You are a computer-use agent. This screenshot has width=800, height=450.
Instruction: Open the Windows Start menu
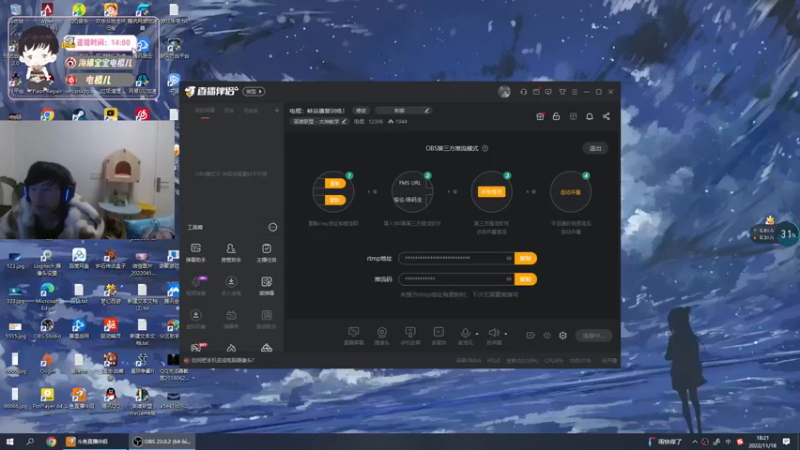pyautogui.click(x=10, y=441)
